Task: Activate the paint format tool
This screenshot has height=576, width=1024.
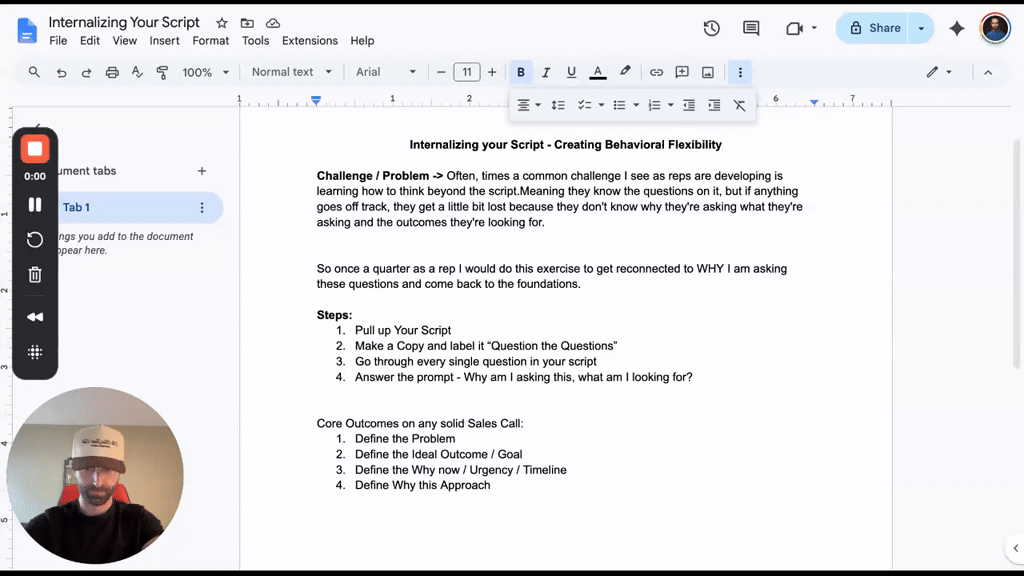Action: [x=162, y=72]
